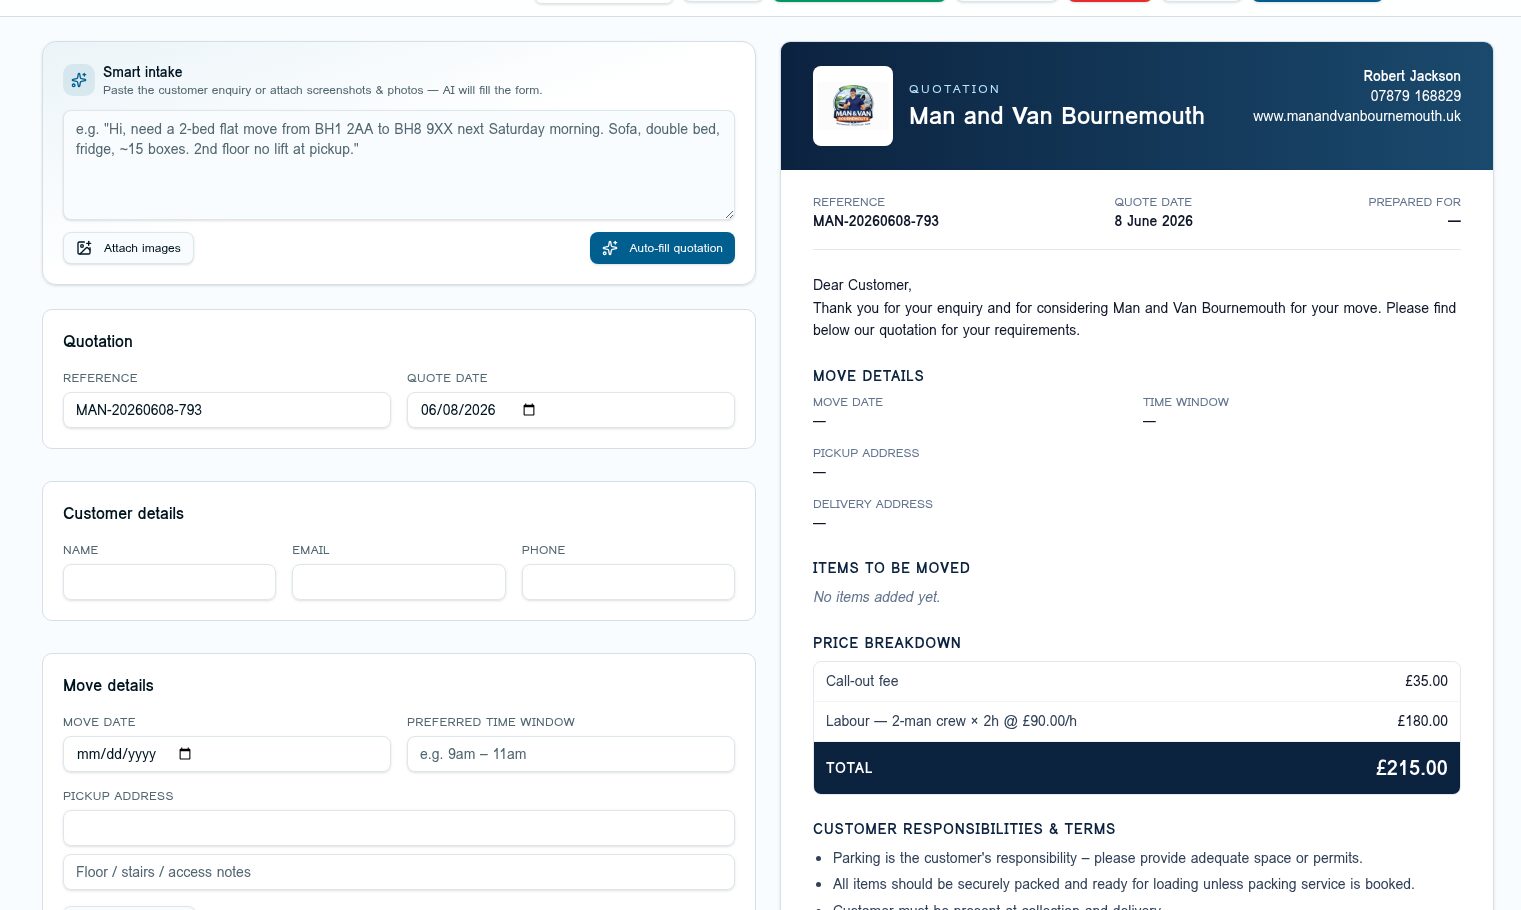Open the quote date calendar picker icon
Viewport: 1521px width, 910px height.
(x=529, y=410)
